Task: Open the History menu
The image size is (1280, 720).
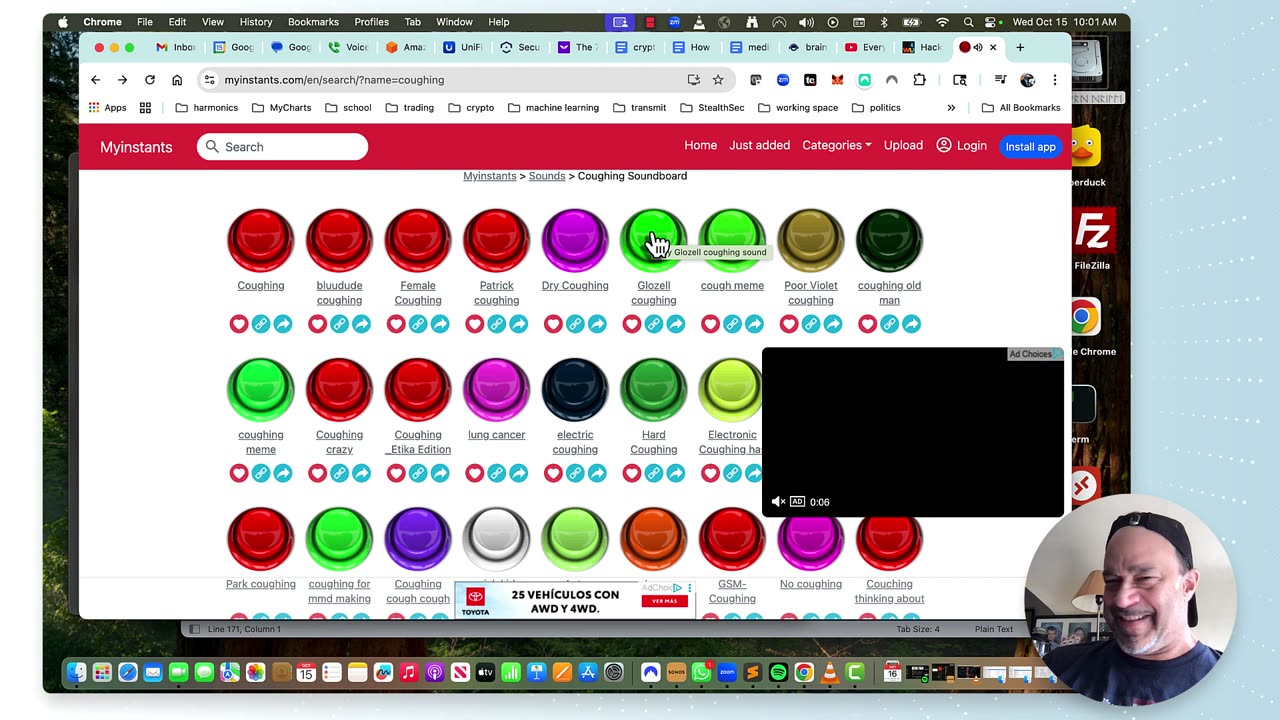Action: [x=256, y=22]
